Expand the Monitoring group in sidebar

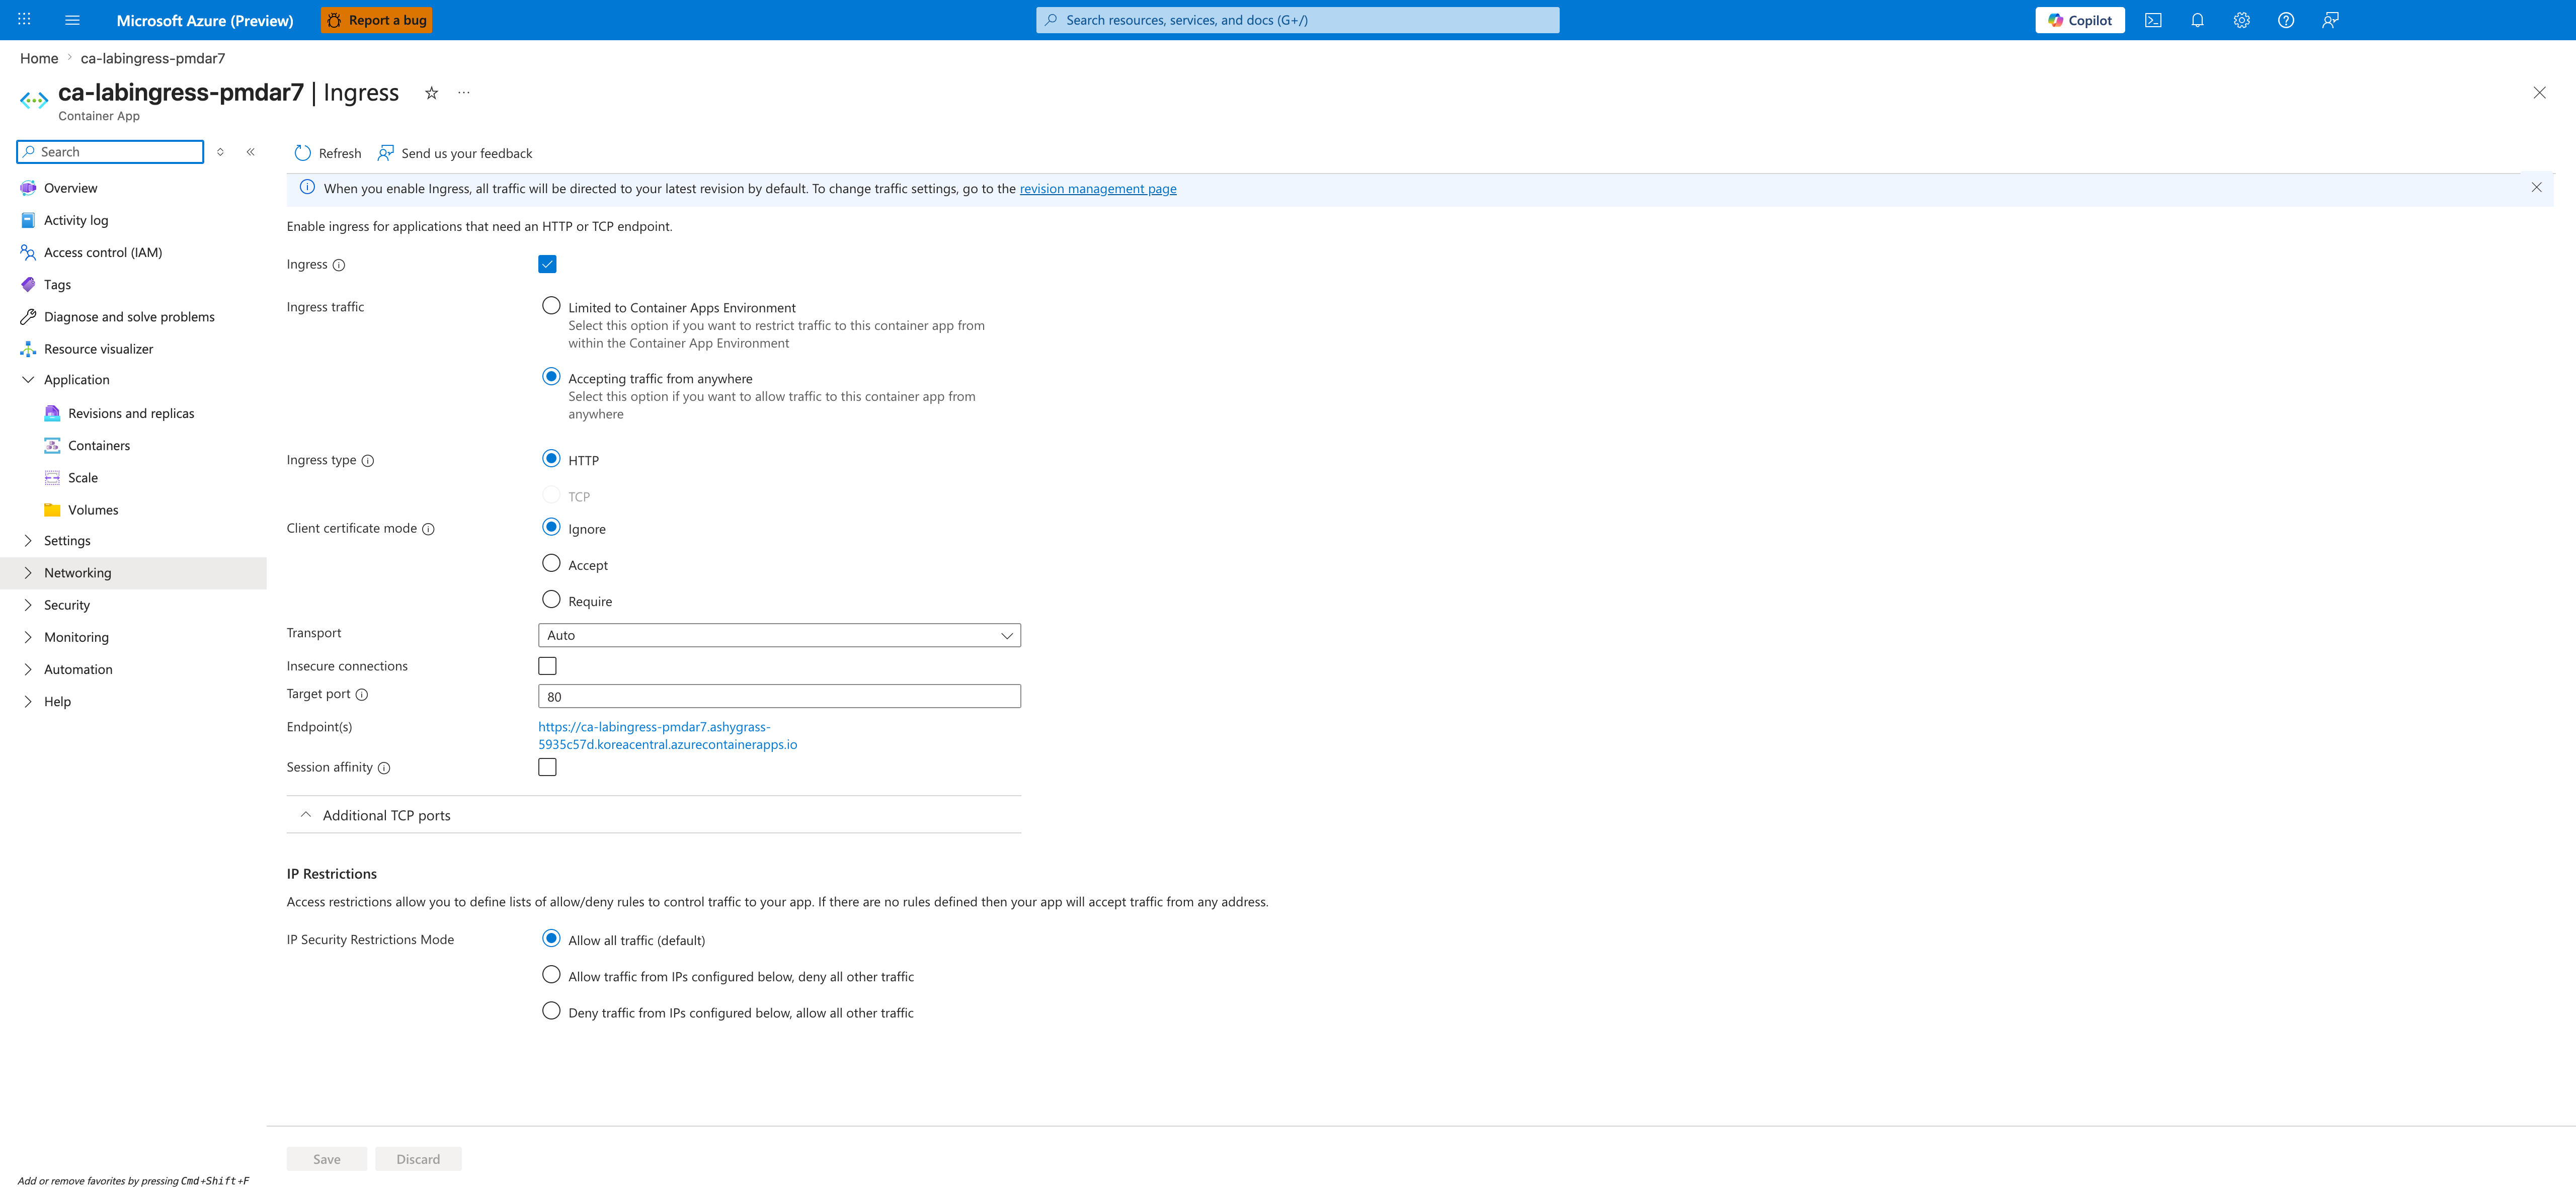tap(28, 637)
